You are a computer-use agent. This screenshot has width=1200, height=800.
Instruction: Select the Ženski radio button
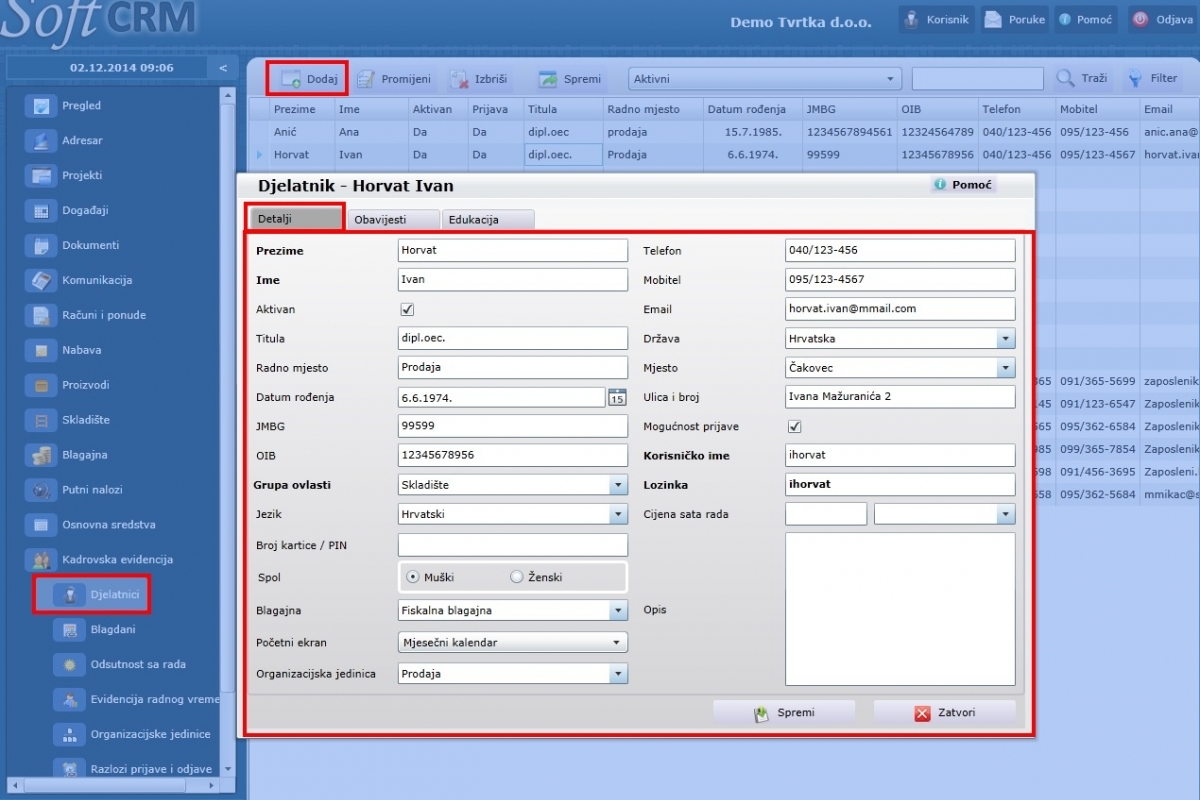[x=517, y=577]
